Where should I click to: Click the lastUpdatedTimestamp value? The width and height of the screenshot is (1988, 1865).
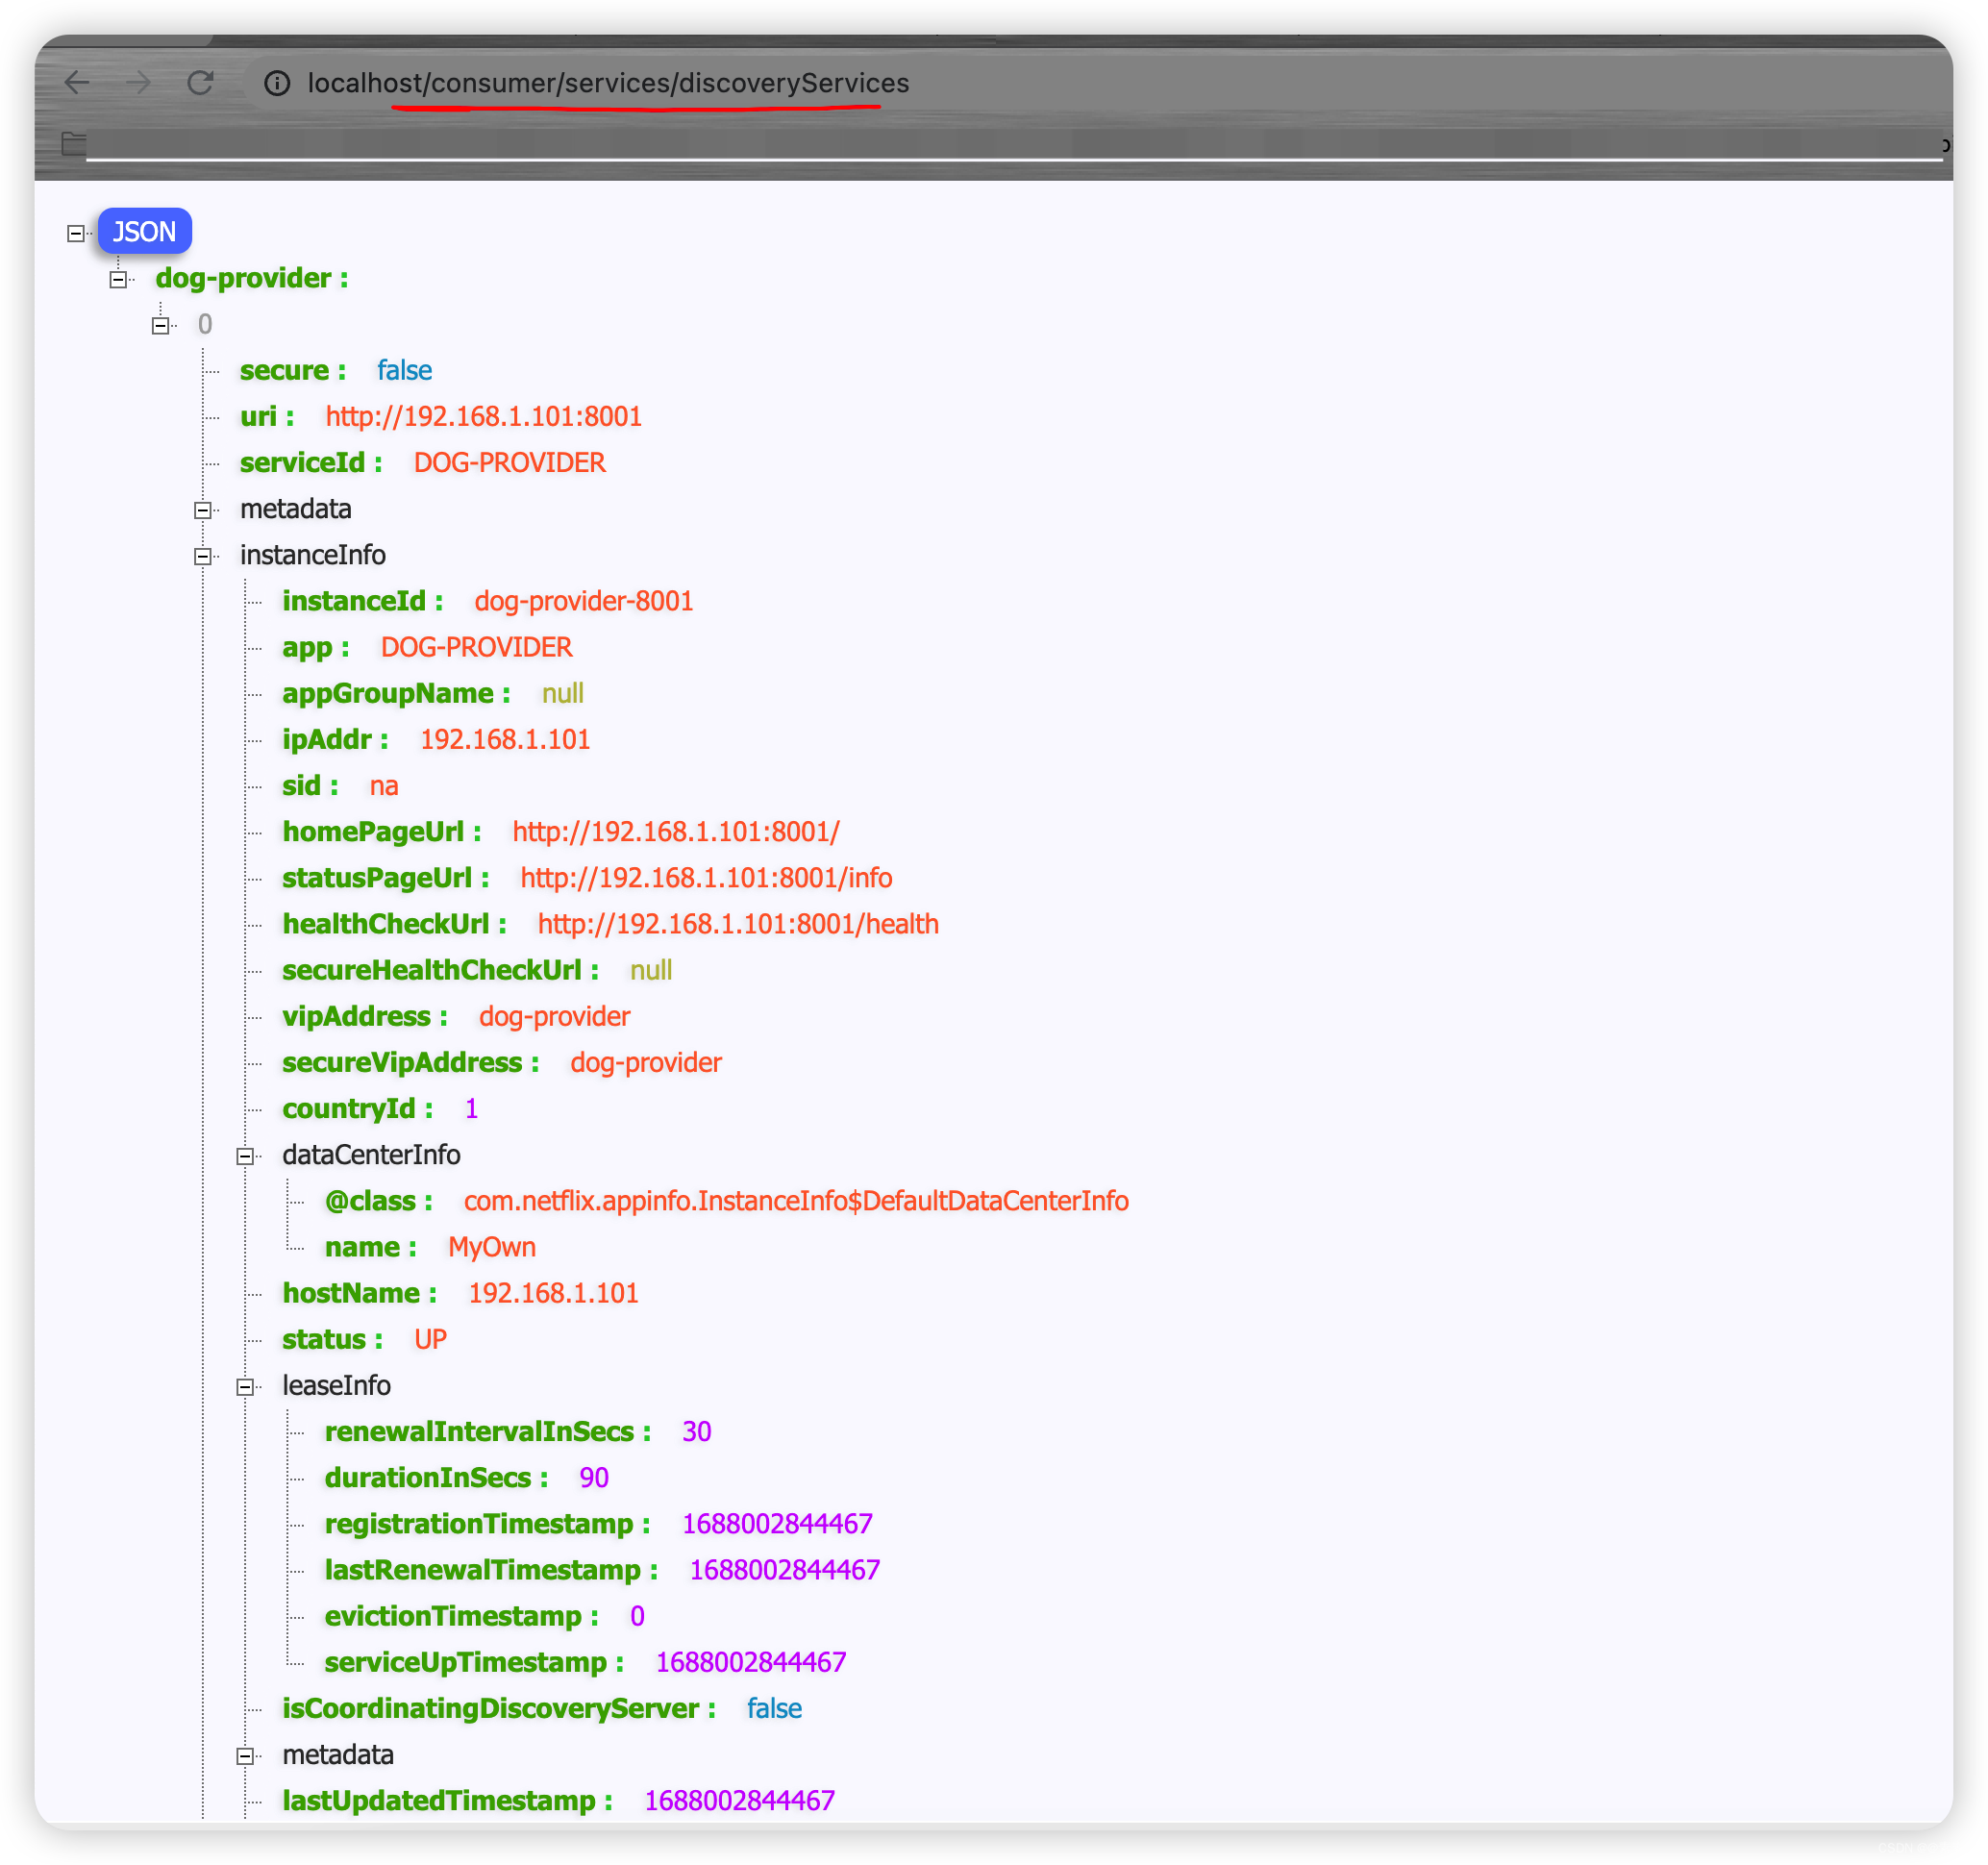point(740,1802)
